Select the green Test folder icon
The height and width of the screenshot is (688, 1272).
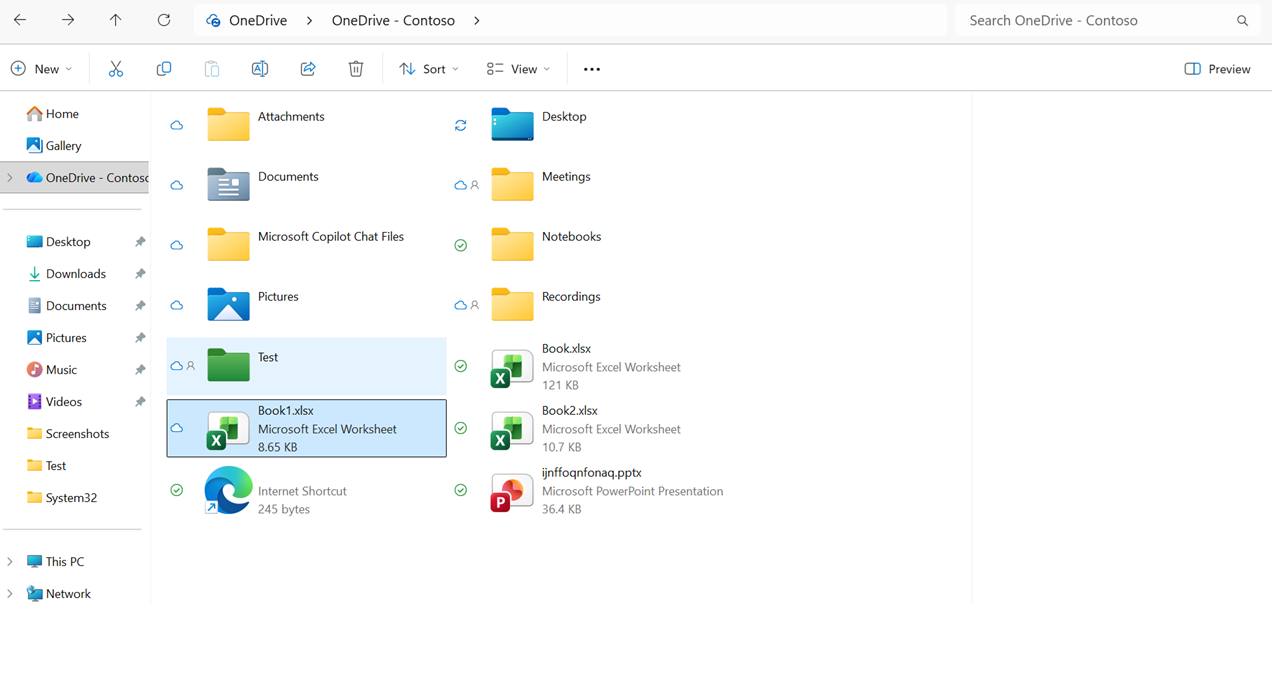click(228, 364)
